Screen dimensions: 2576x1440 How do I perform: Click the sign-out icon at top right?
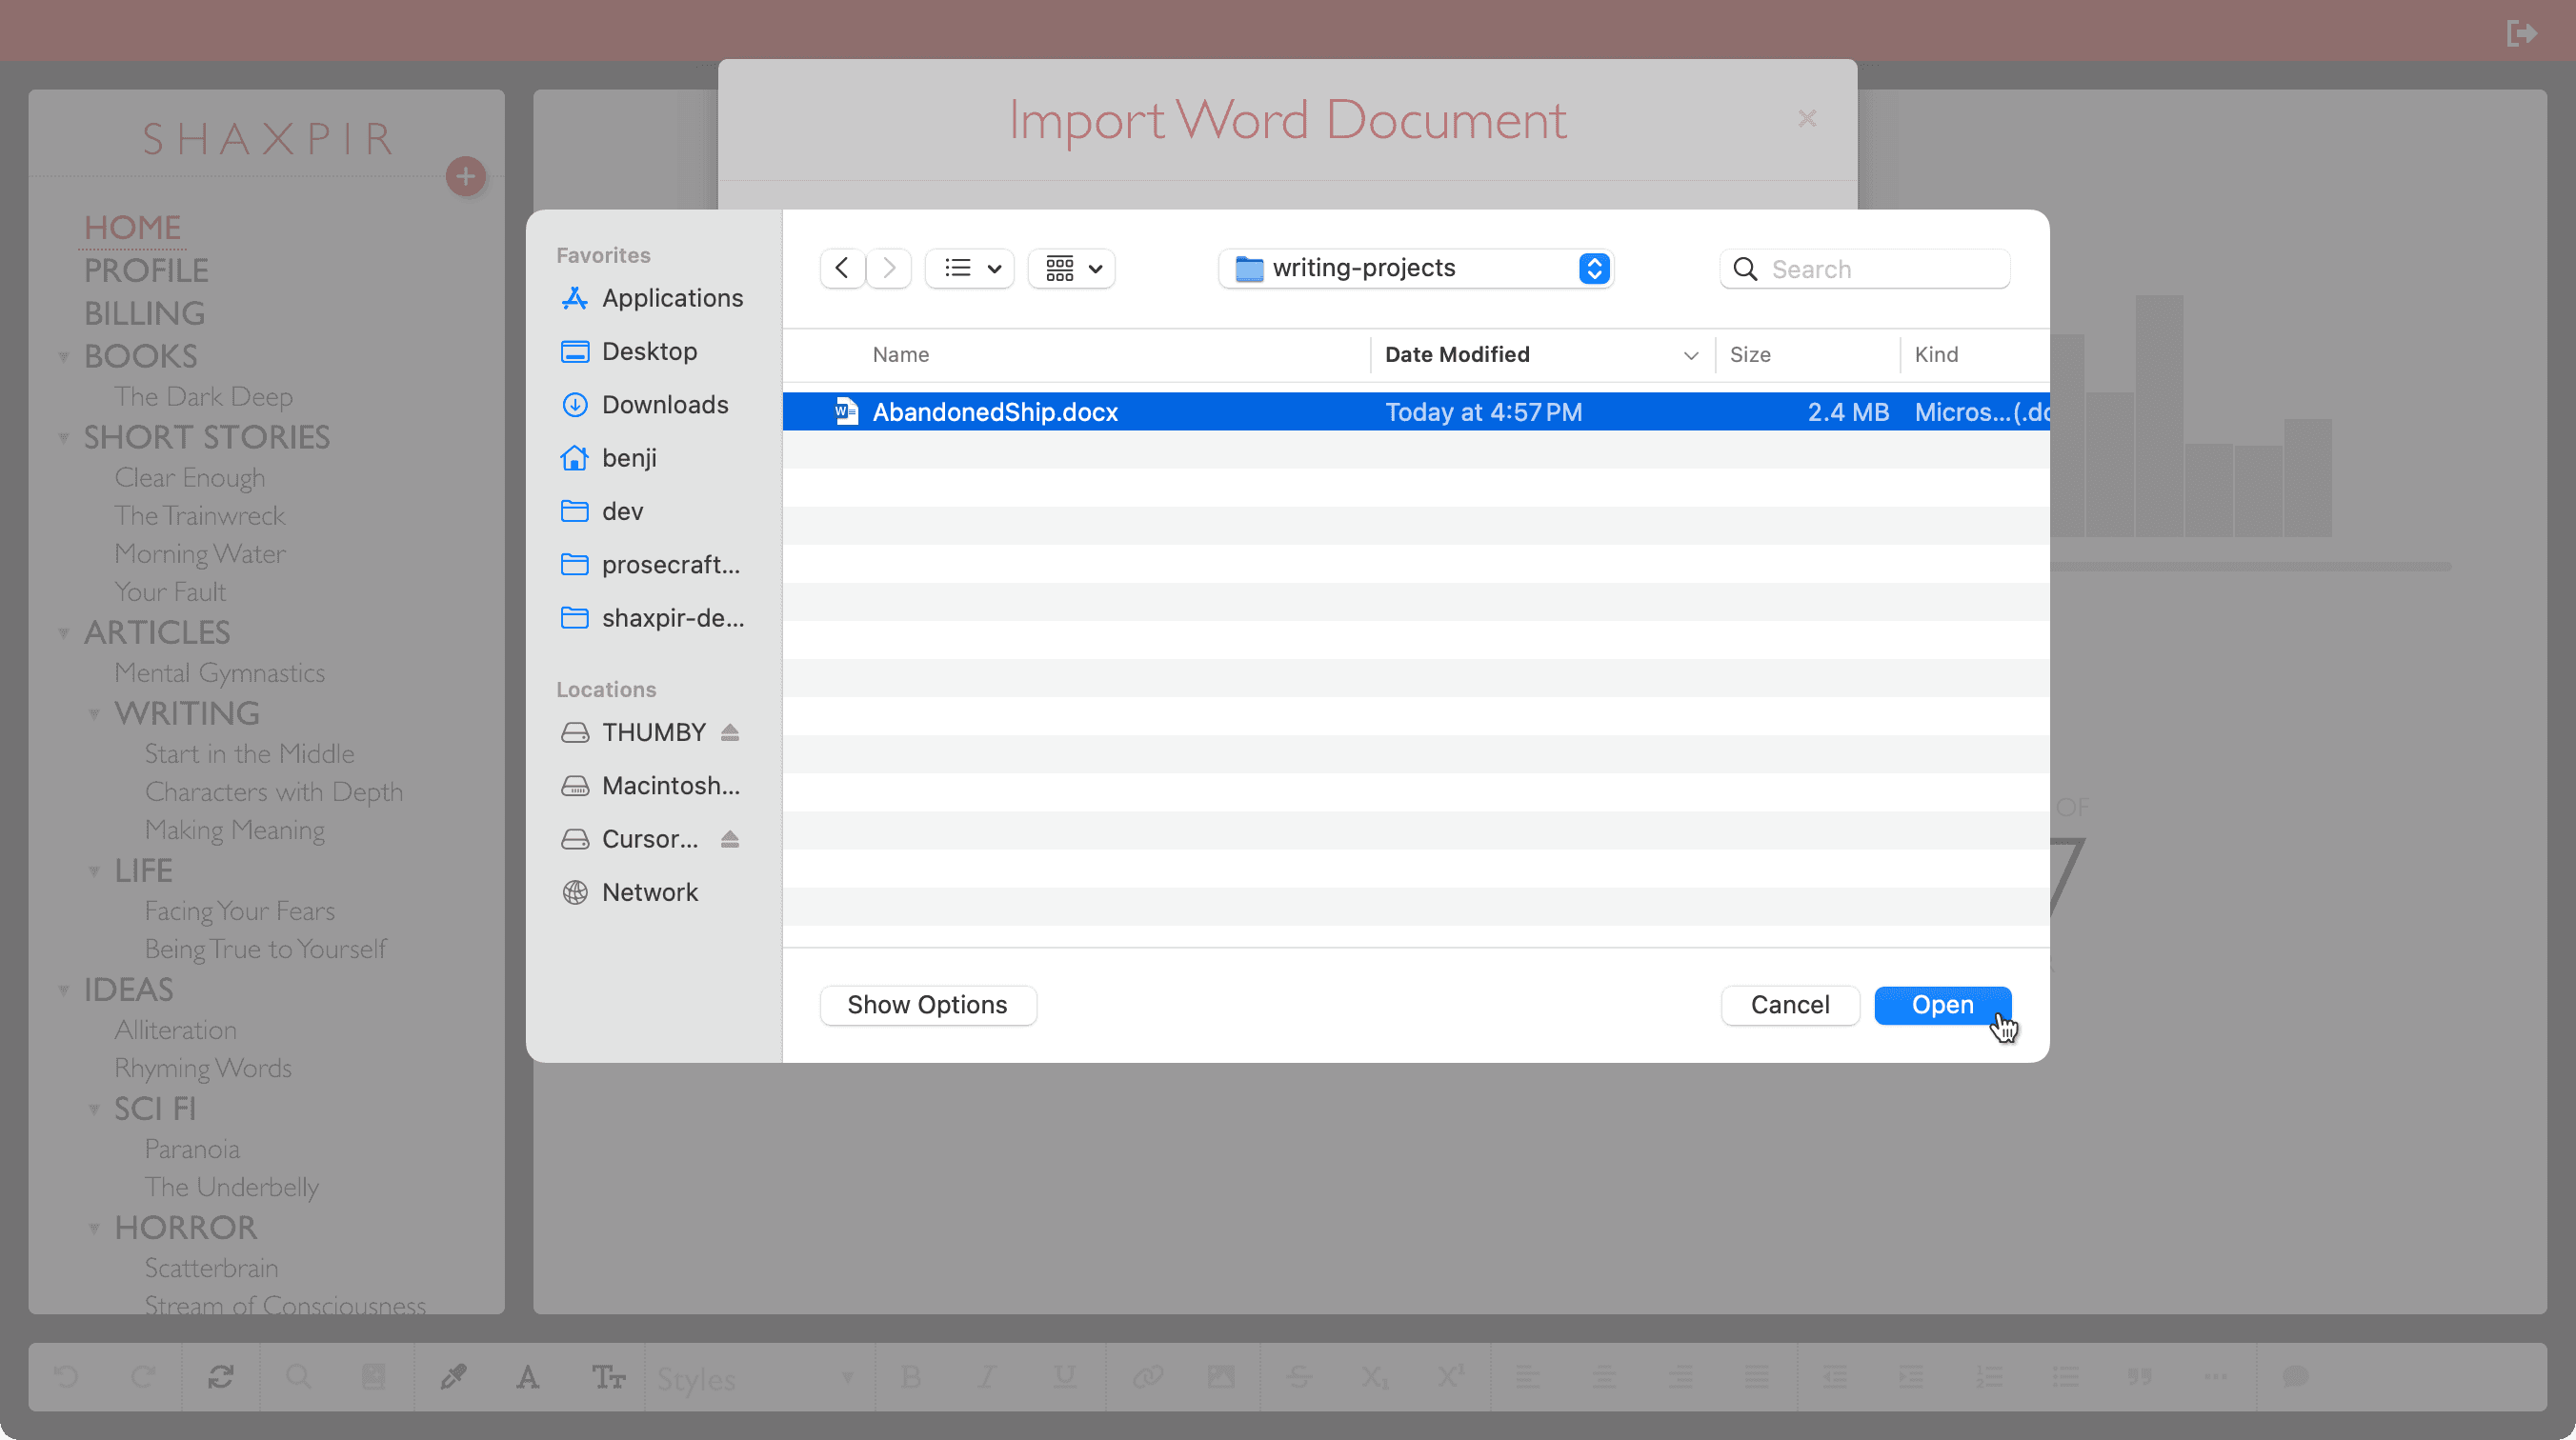click(2521, 33)
